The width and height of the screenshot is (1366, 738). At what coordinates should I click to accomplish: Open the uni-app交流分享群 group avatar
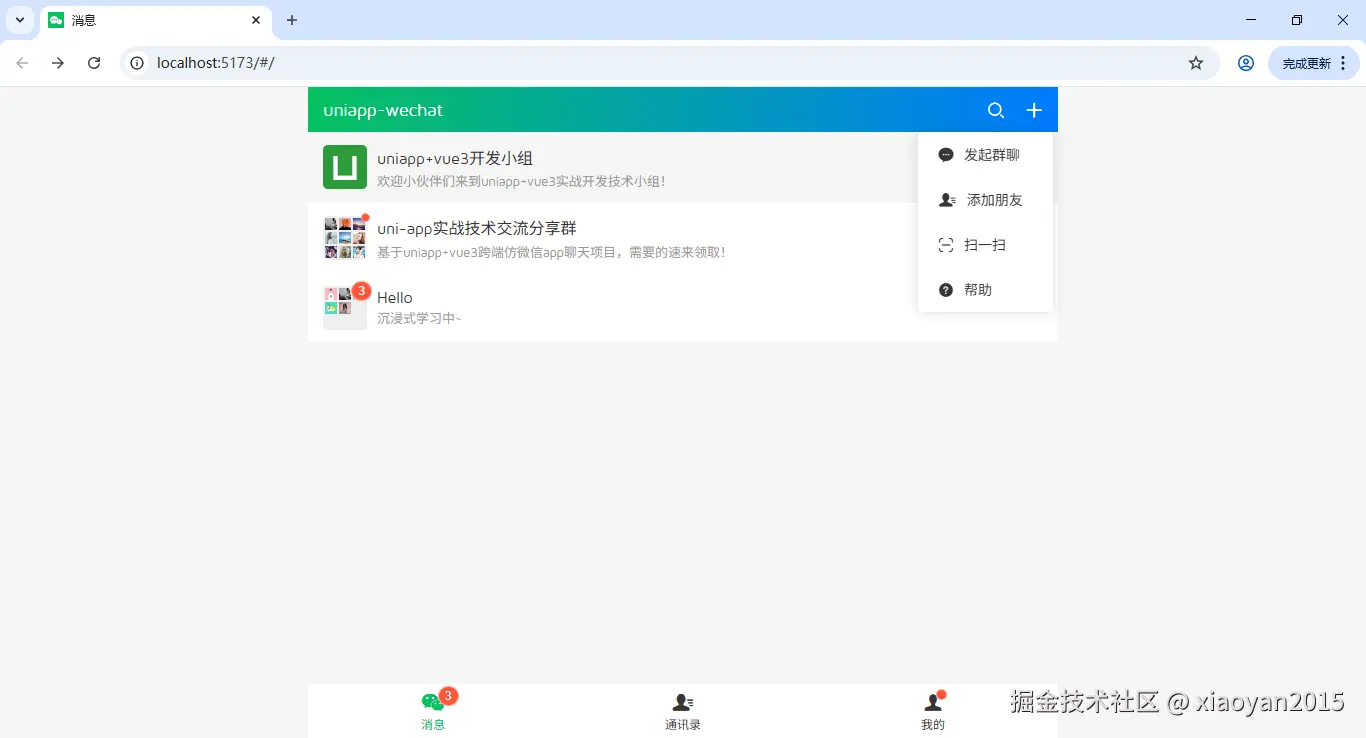click(x=345, y=237)
